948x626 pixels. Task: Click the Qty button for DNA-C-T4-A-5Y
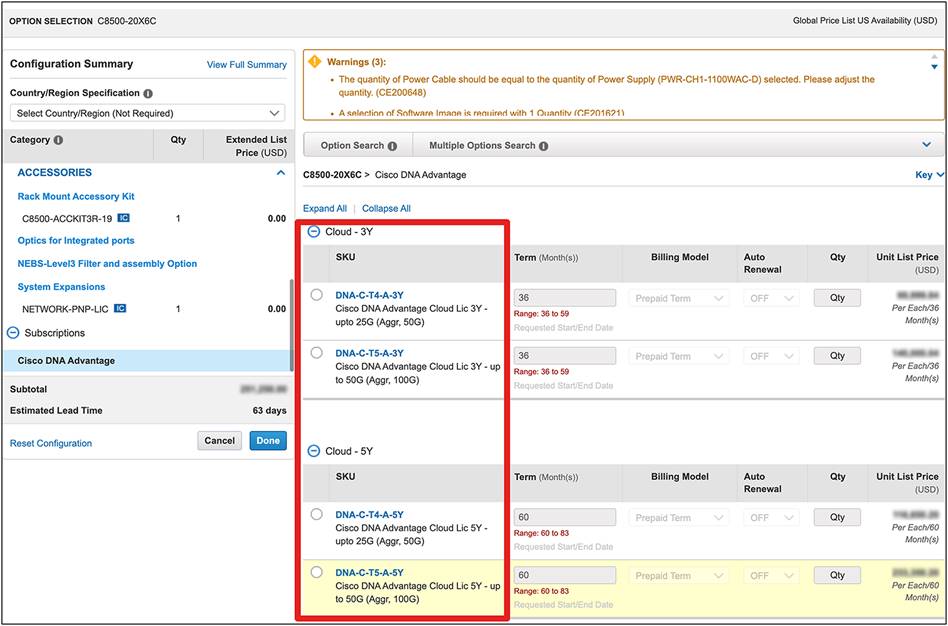coord(837,517)
